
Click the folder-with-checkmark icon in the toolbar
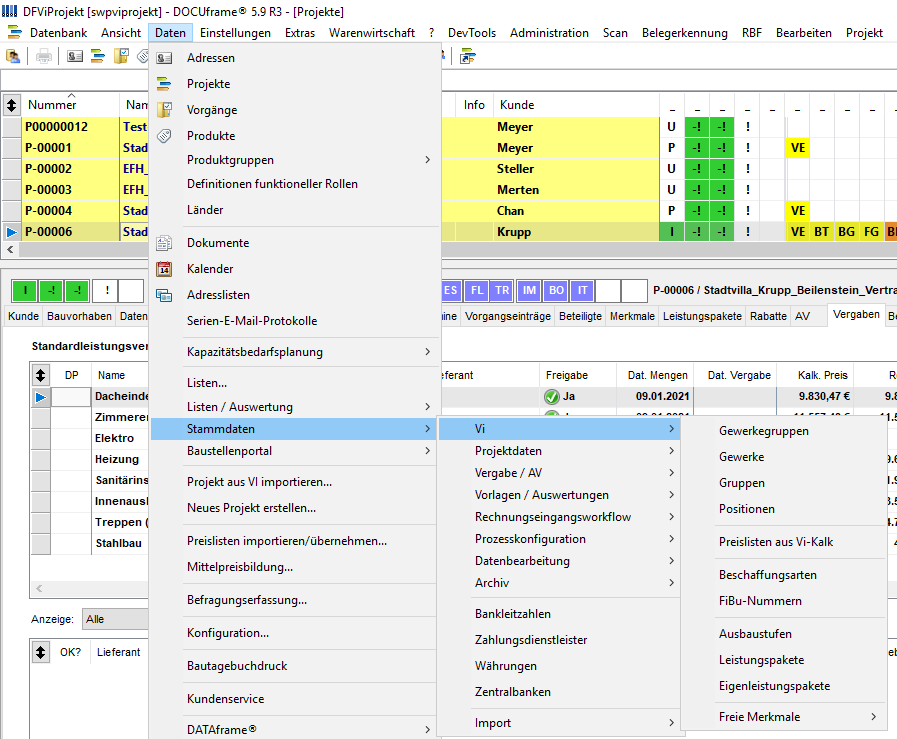click(x=121, y=57)
